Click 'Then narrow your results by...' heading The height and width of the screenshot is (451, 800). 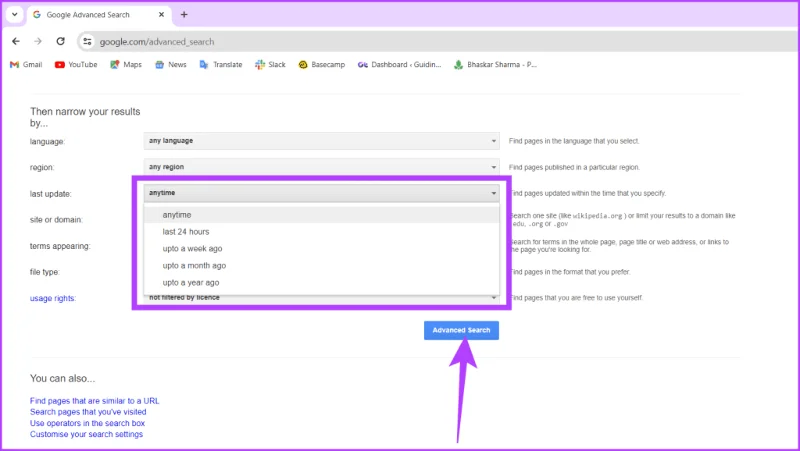tap(85, 117)
